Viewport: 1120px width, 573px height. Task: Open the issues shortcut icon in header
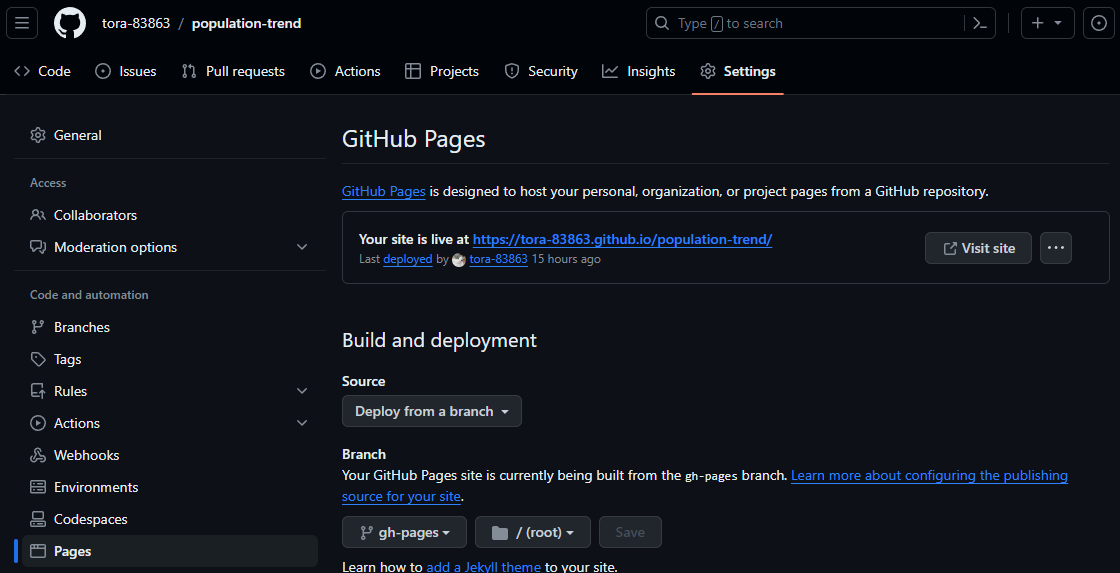point(1099,24)
